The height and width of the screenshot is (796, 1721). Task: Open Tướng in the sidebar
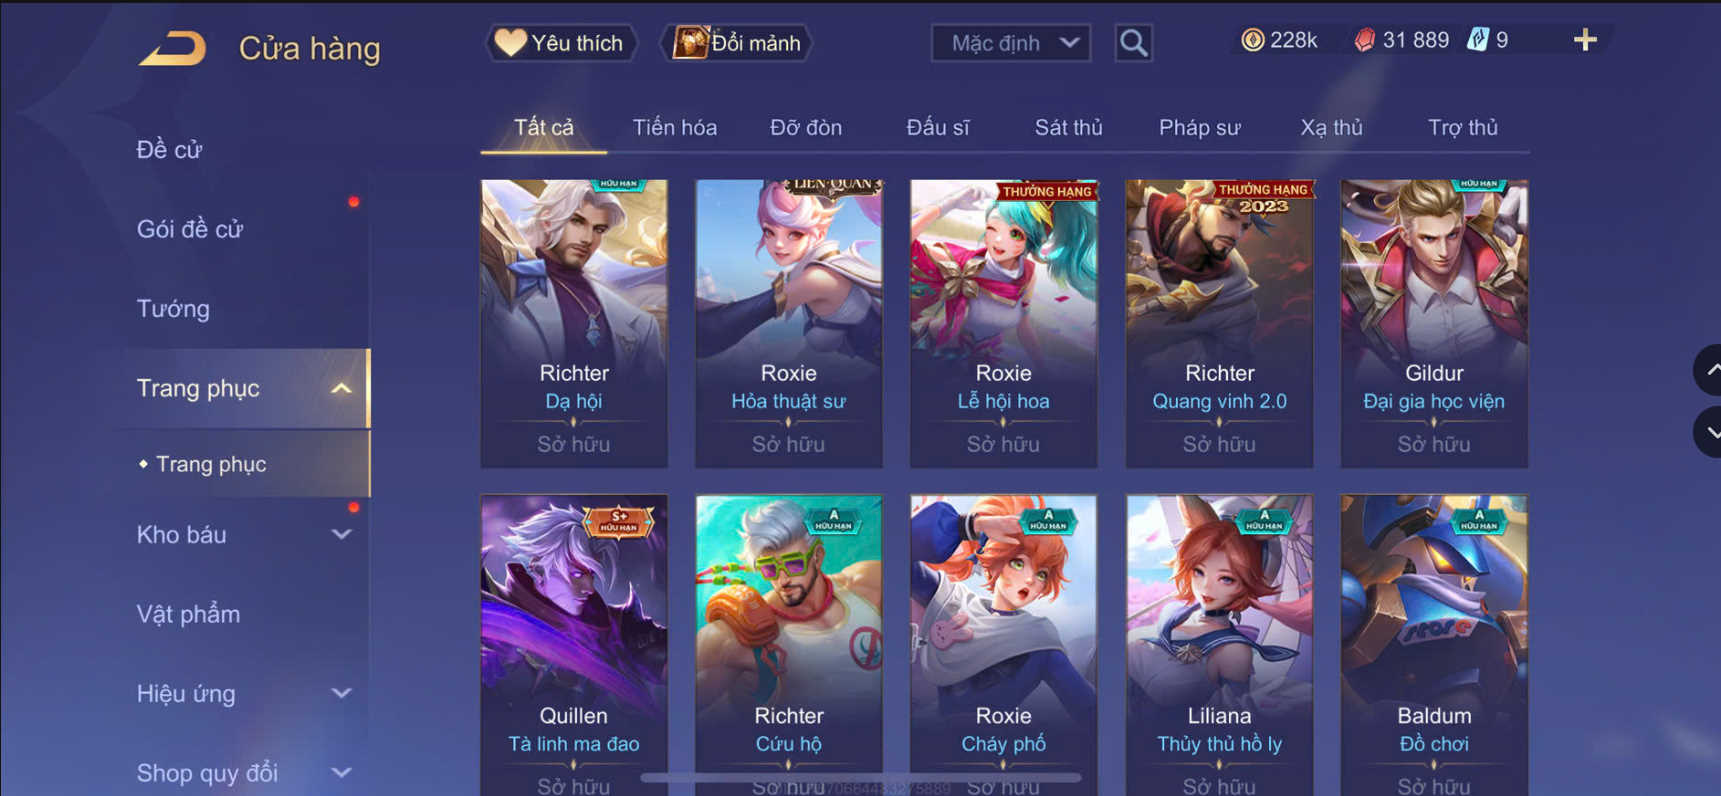tap(173, 309)
